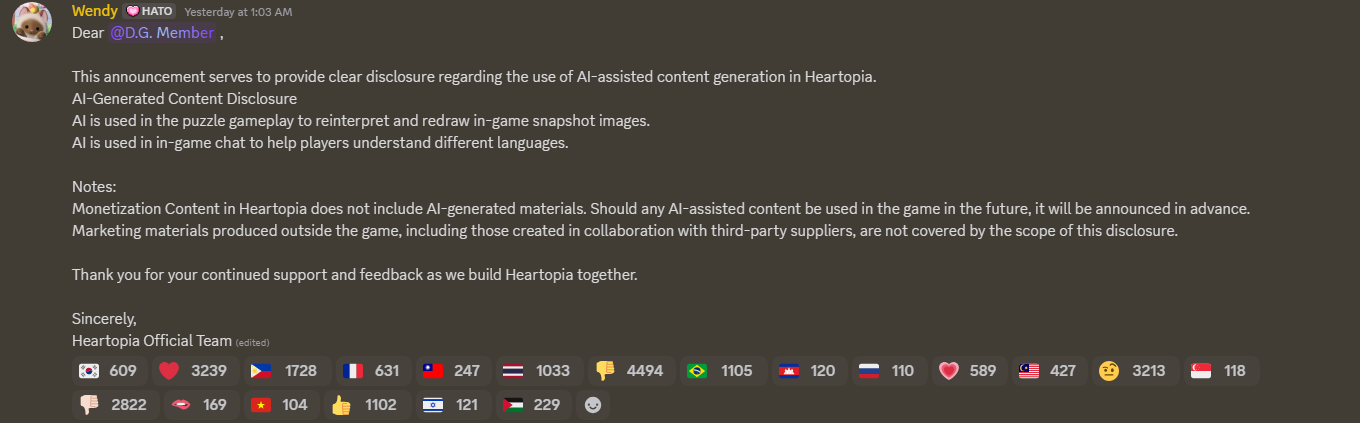Click the South Korea flag reaction
Screen dimensions: 1360x423
point(109,371)
